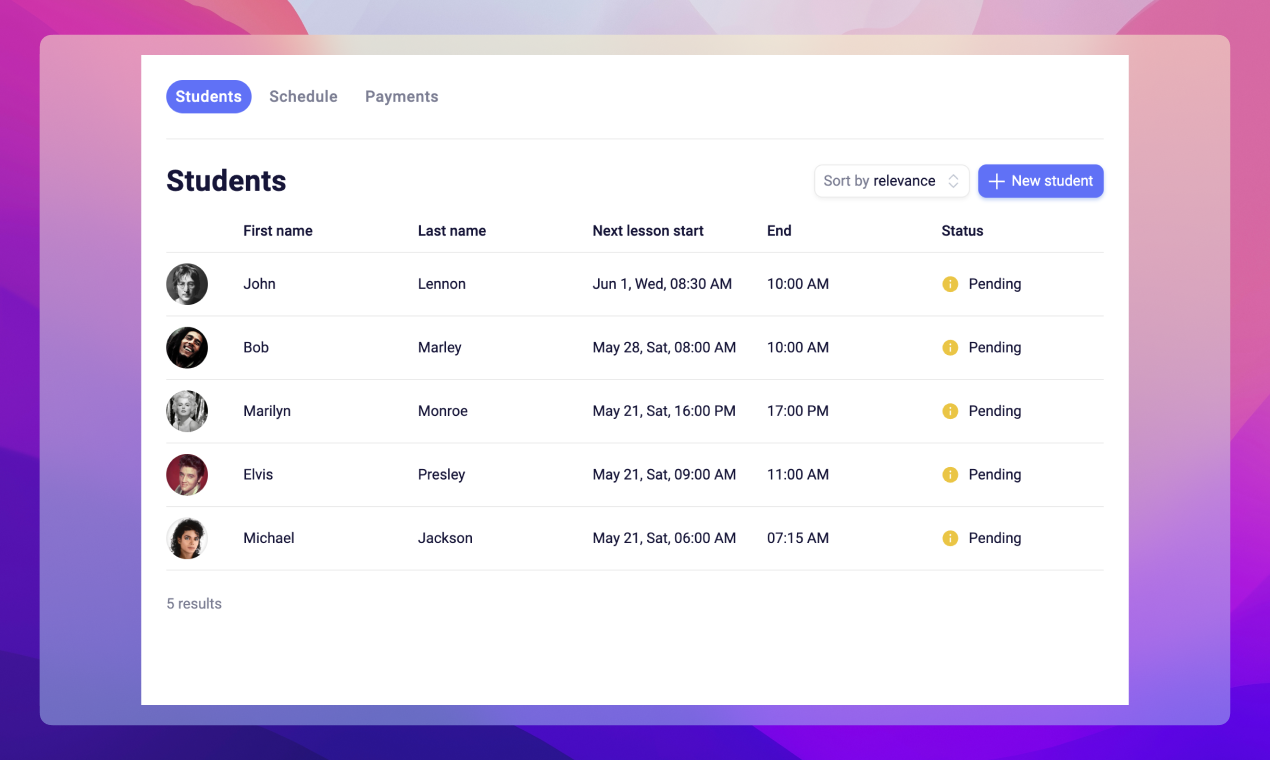Click the last name Jackson
The height and width of the screenshot is (760, 1270).
point(445,538)
